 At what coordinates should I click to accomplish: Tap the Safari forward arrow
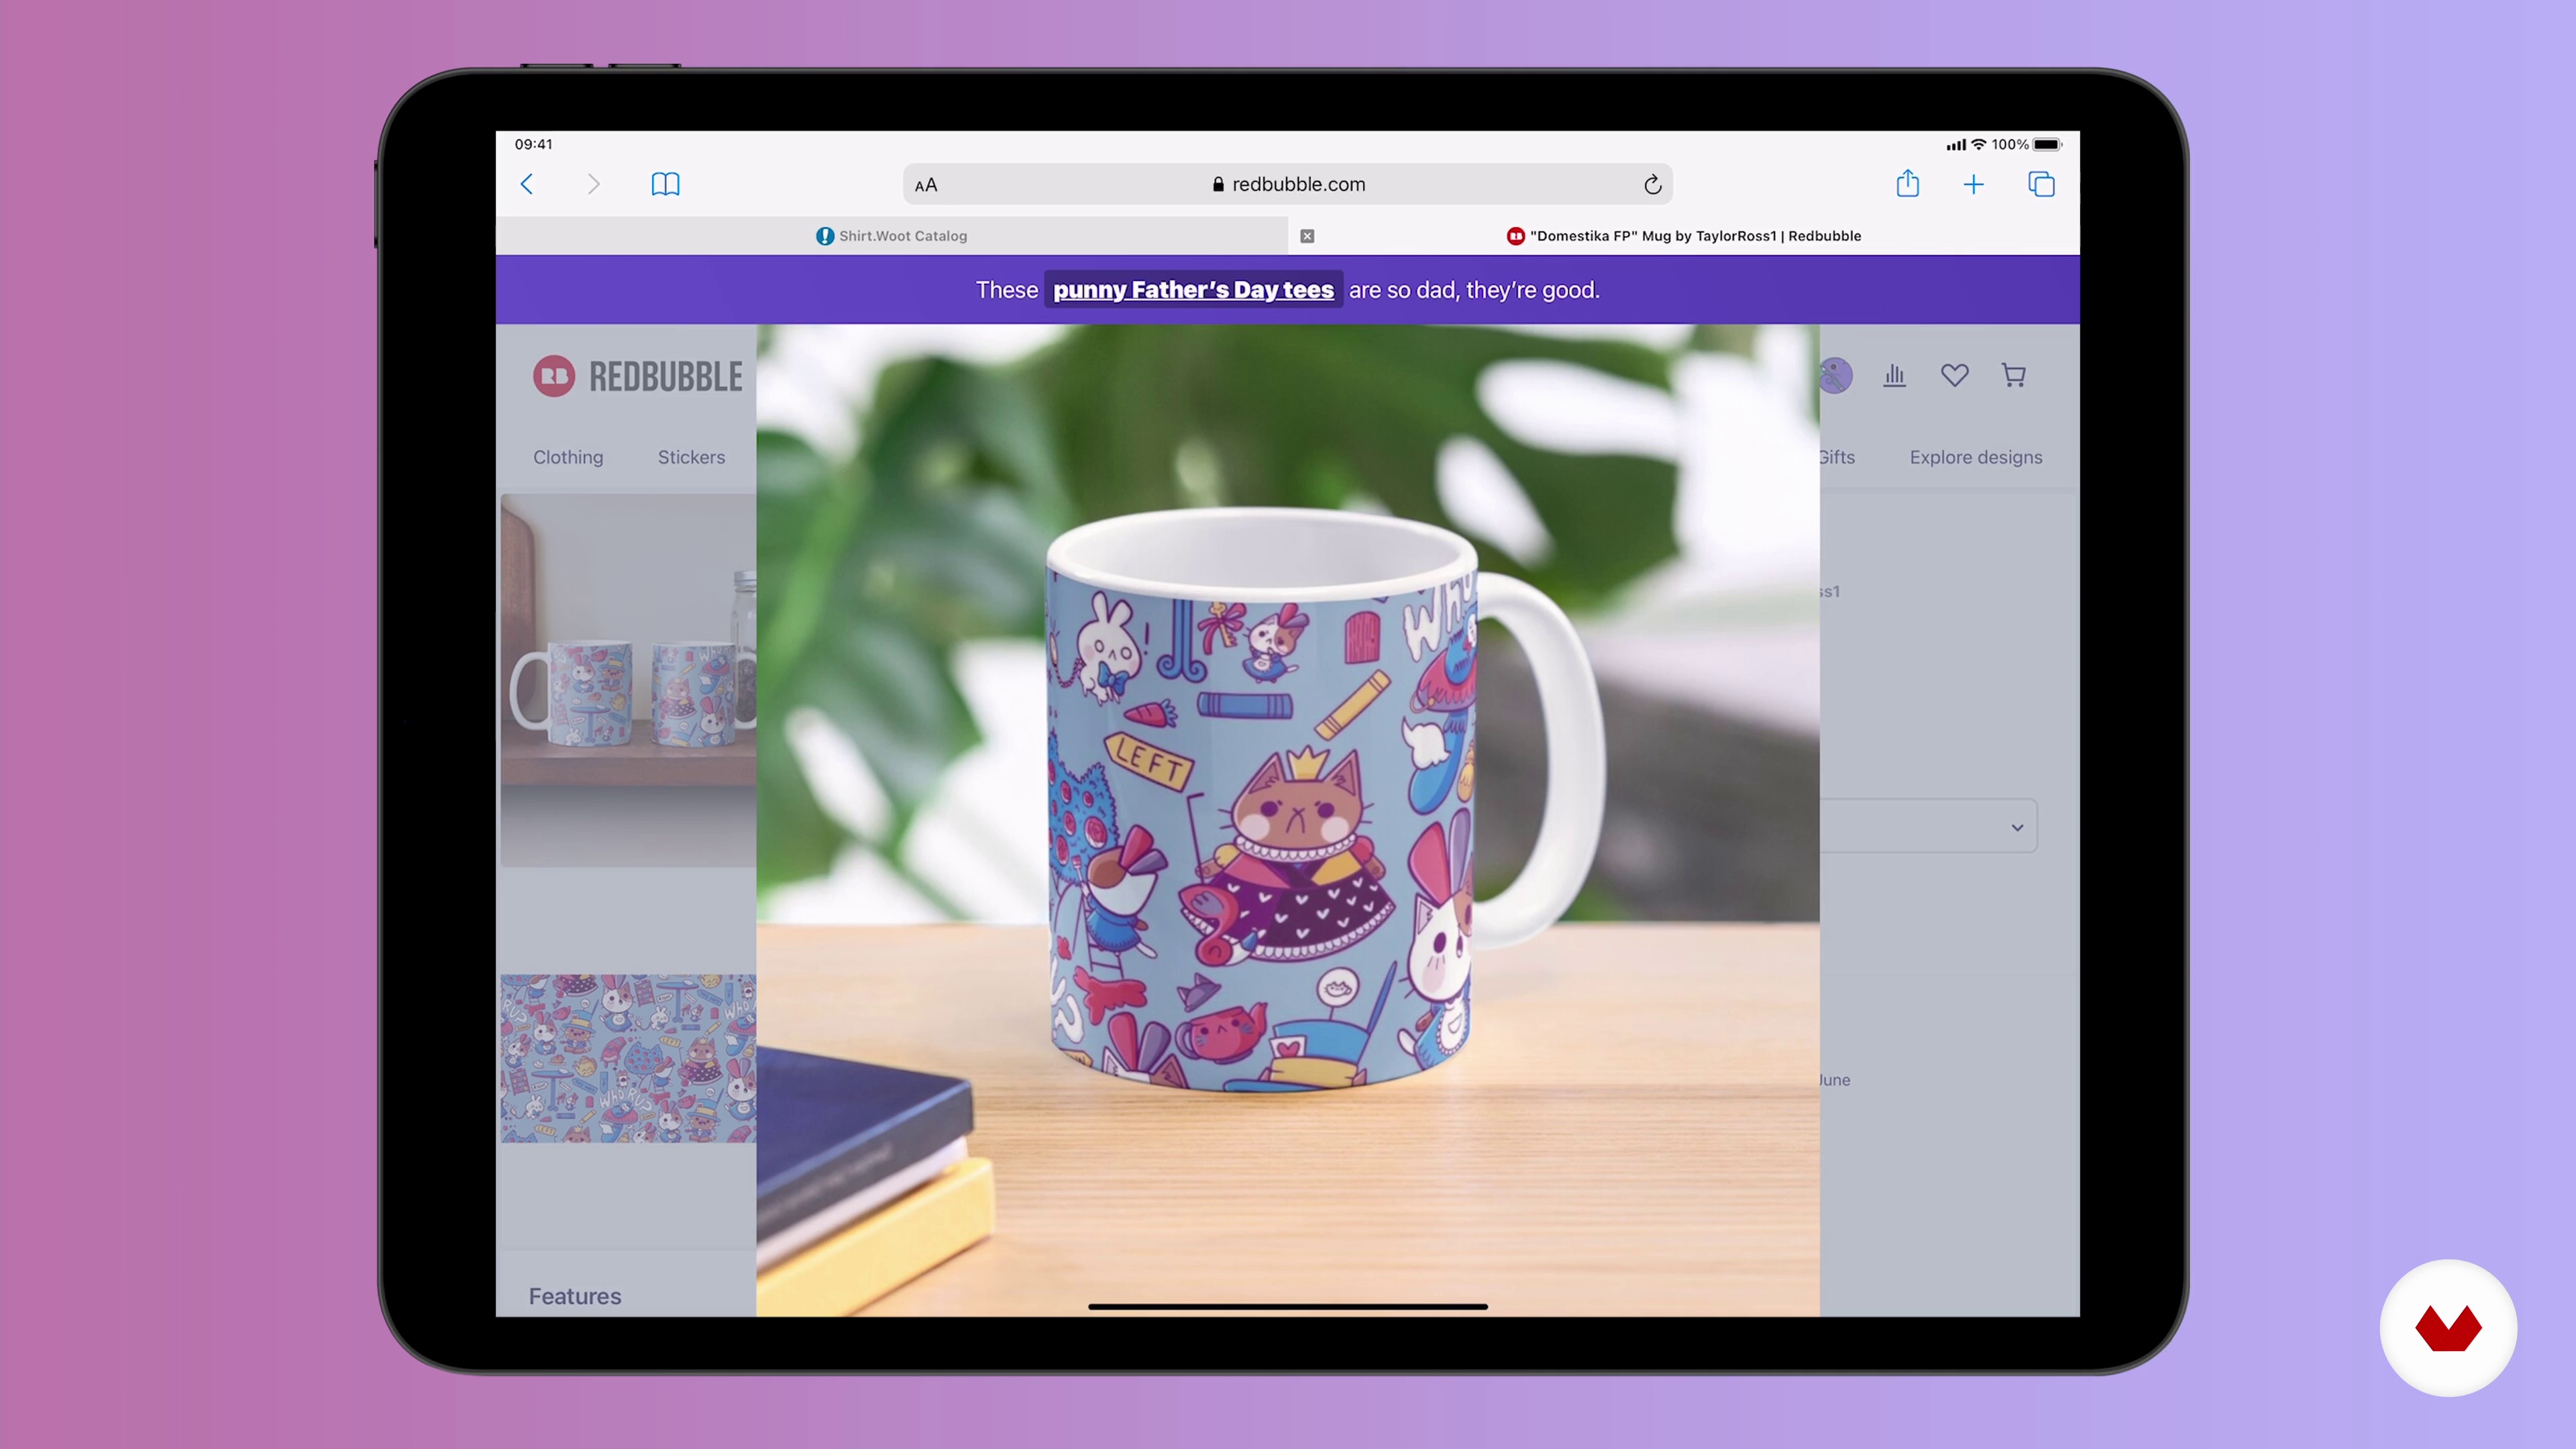click(x=593, y=184)
